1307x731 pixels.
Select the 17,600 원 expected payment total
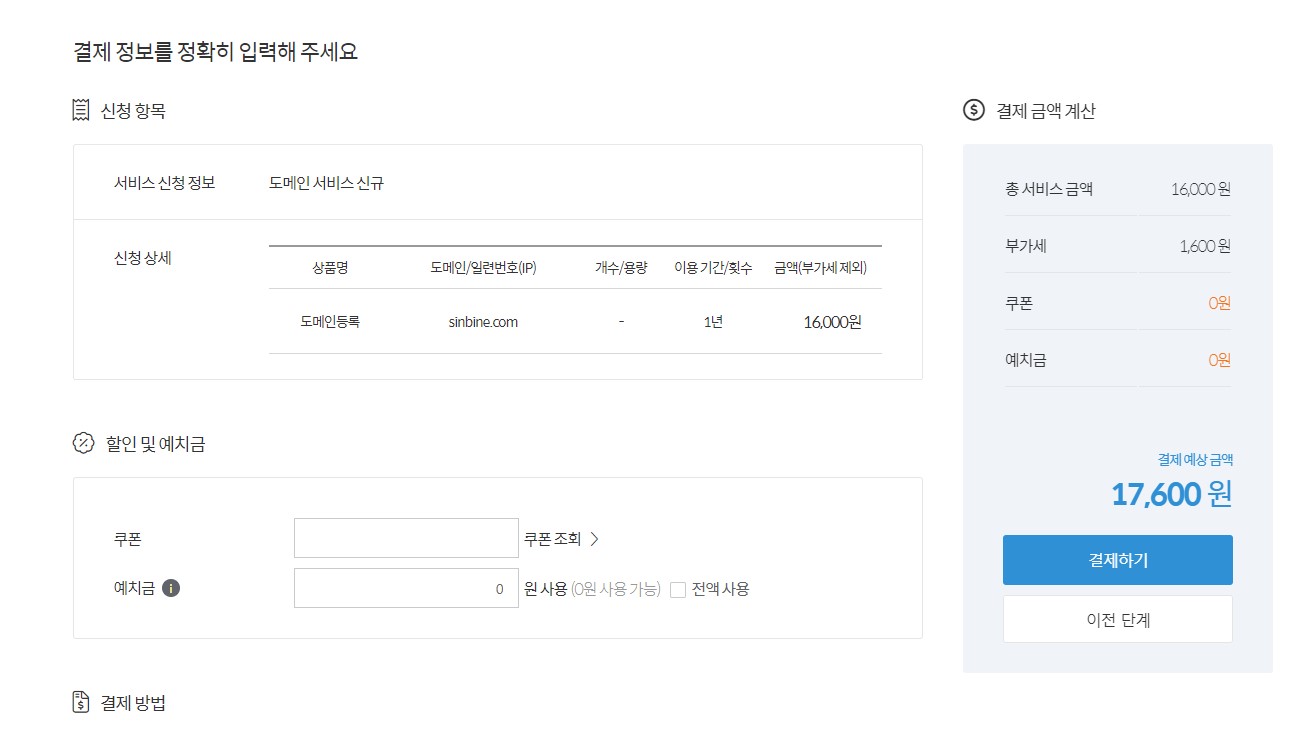[x=1171, y=494]
